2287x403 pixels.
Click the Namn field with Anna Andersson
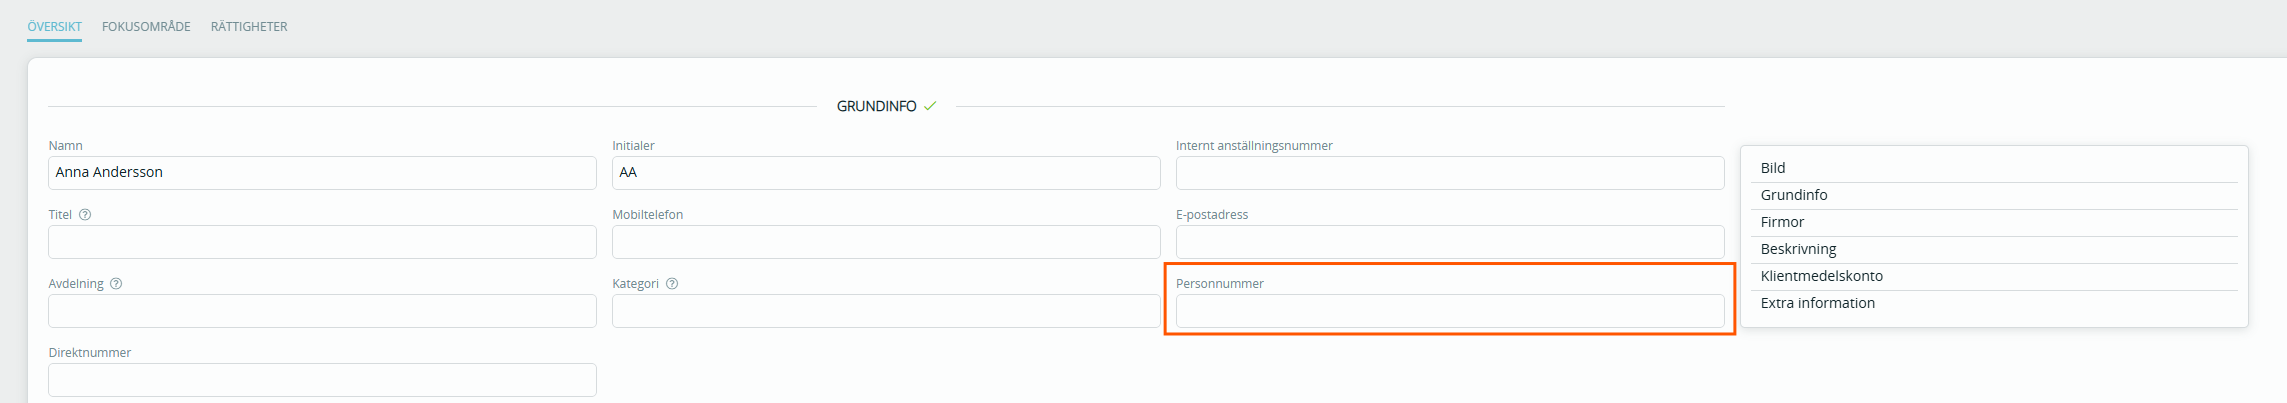(x=322, y=173)
